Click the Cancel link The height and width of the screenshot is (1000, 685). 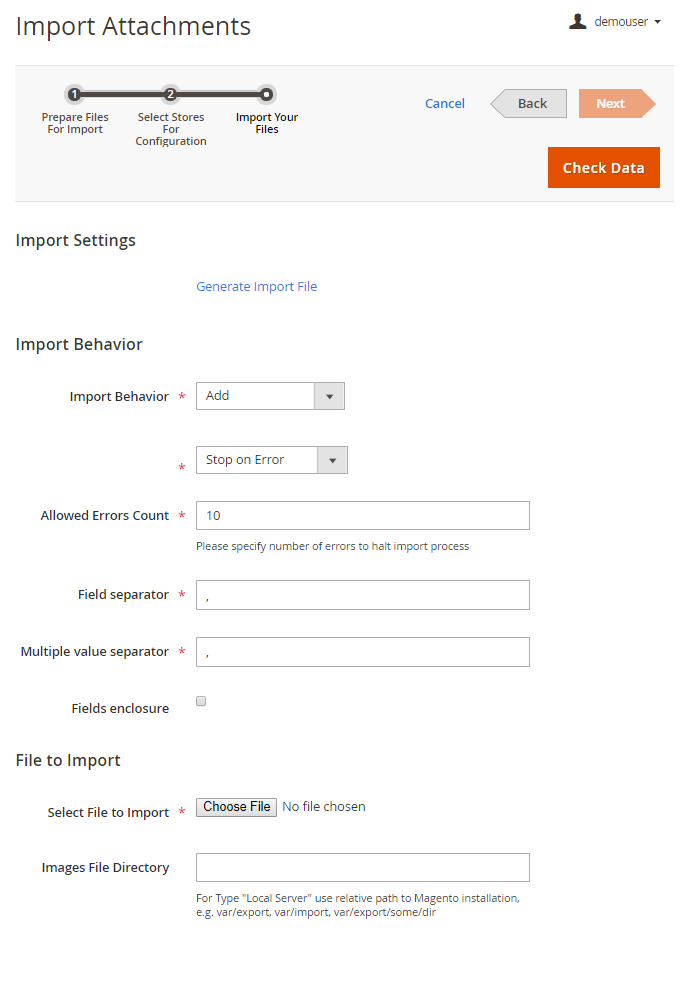(444, 103)
